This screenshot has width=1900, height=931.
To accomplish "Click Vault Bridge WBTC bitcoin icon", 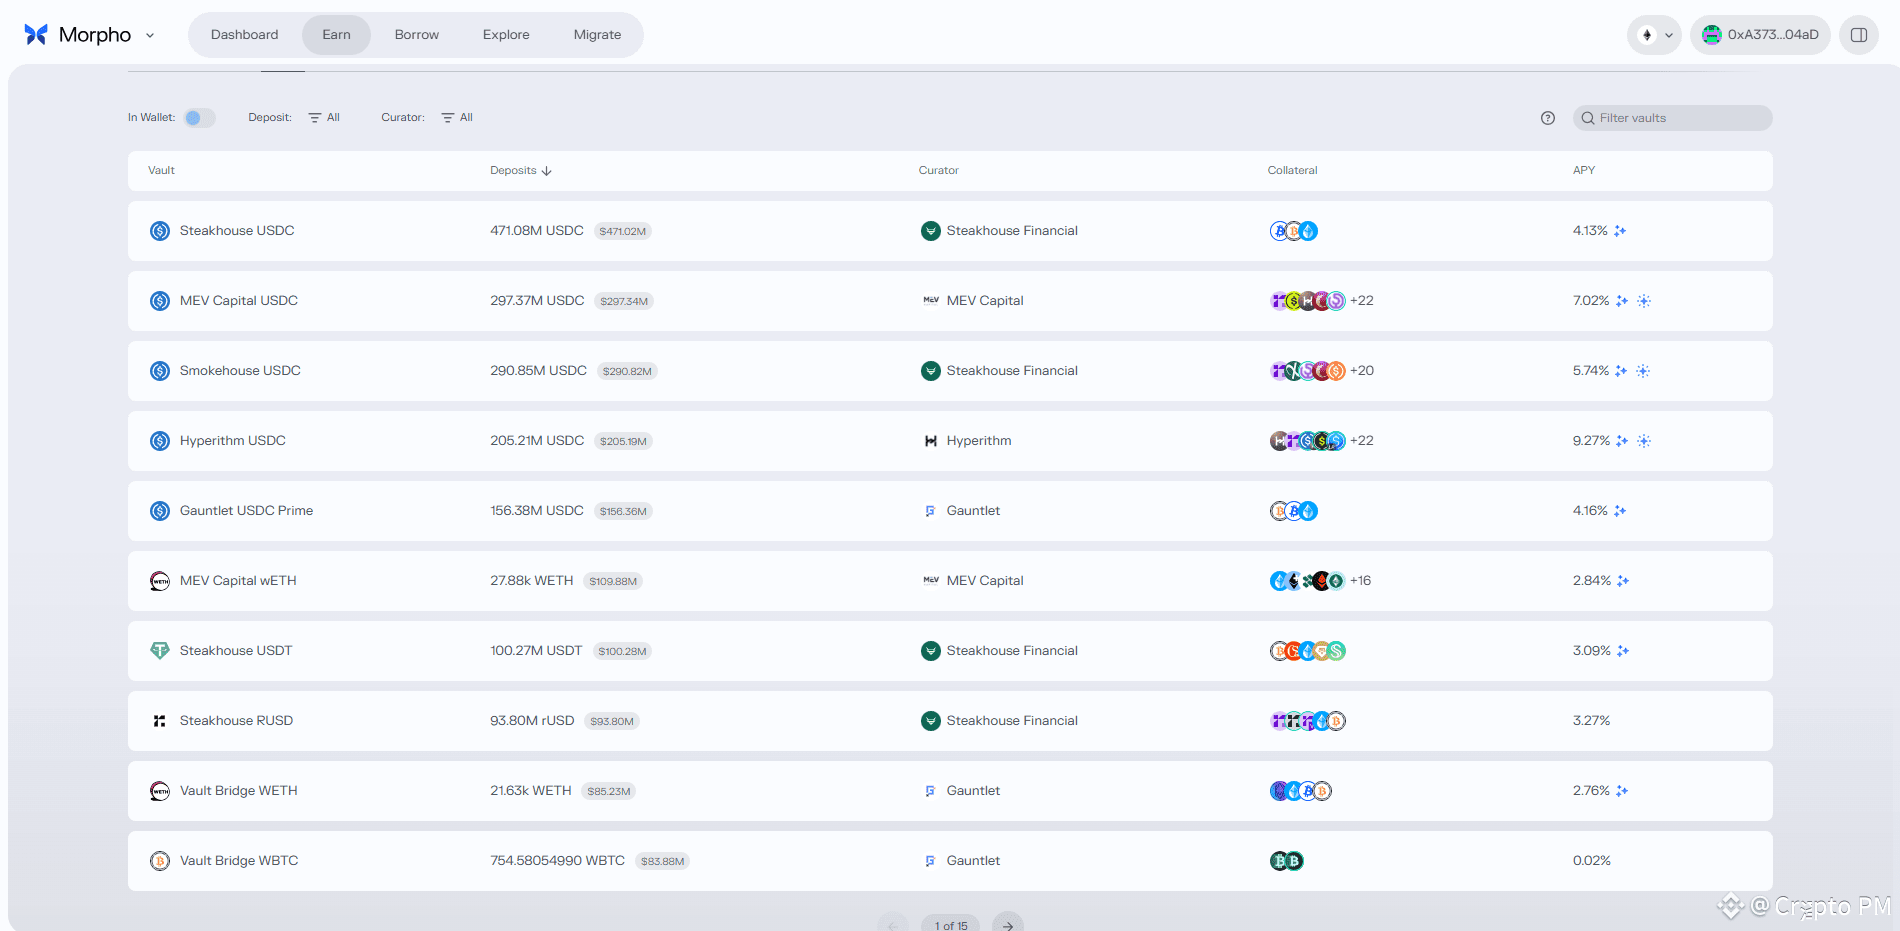I will tap(160, 861).
